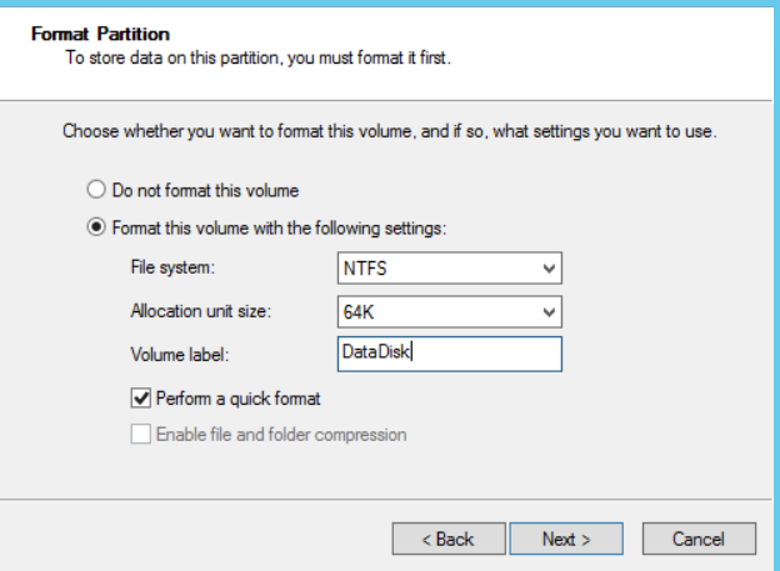Click the Perform a quick format label text
The width and height of the screenshot is (780, 571).
238,398
